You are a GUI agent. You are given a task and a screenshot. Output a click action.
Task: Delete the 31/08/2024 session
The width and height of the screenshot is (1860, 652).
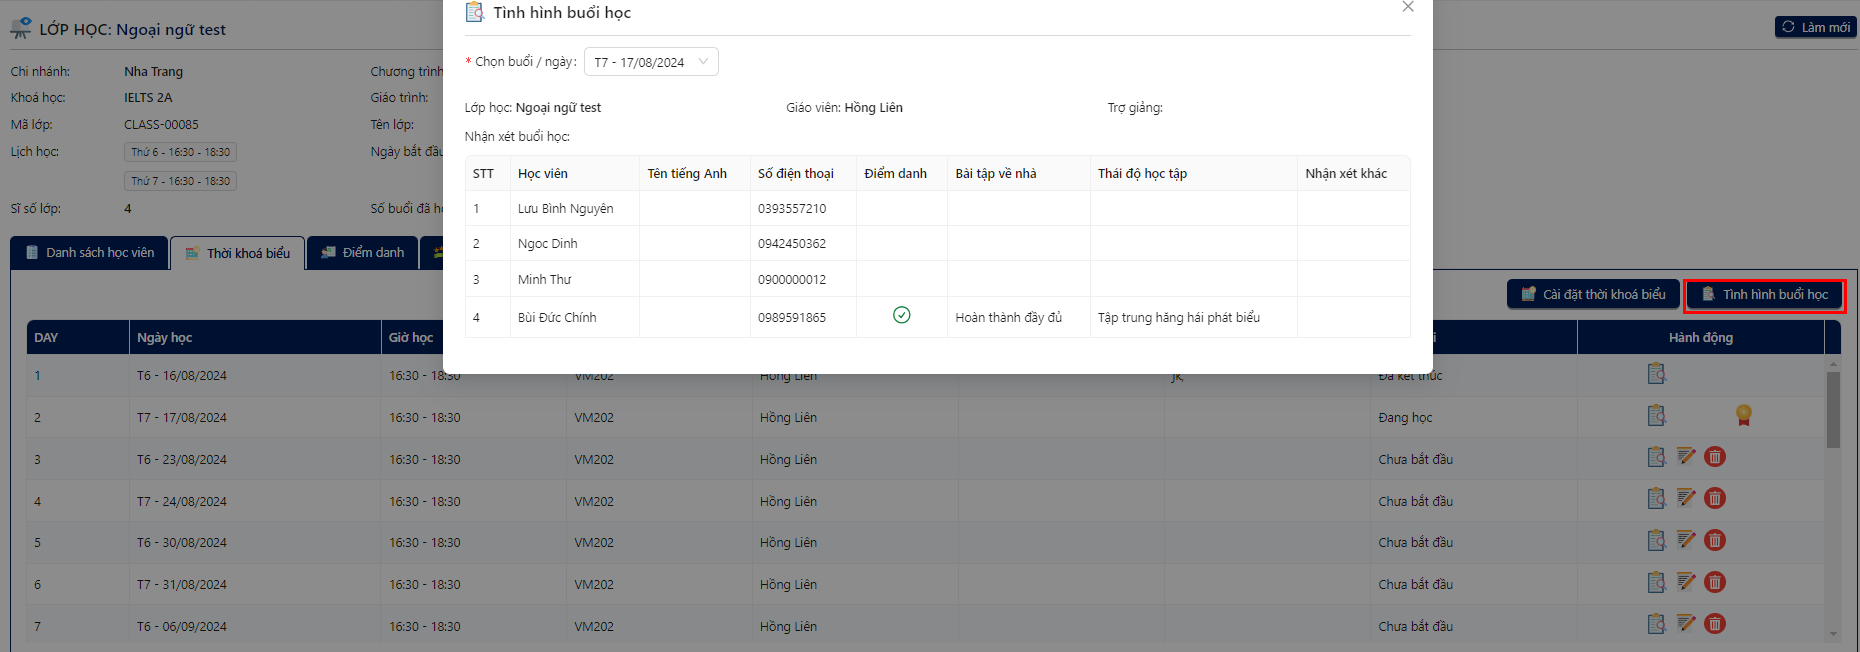1715,582
